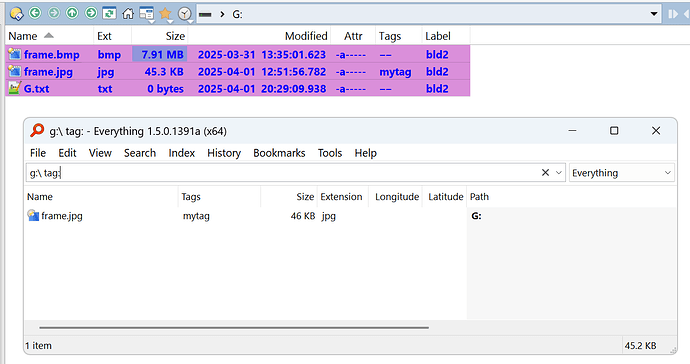Click the Latitude column header
The image size is (690, 364).
(x=445, y=197)
